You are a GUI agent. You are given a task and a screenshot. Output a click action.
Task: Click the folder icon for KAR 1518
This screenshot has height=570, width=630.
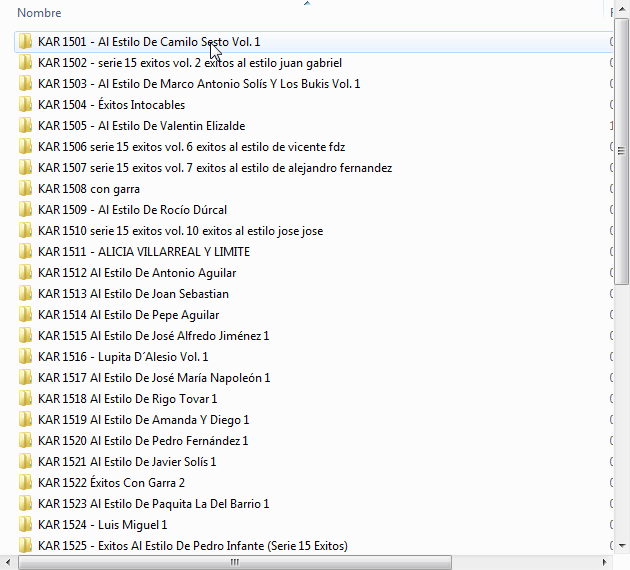[25, 398]
